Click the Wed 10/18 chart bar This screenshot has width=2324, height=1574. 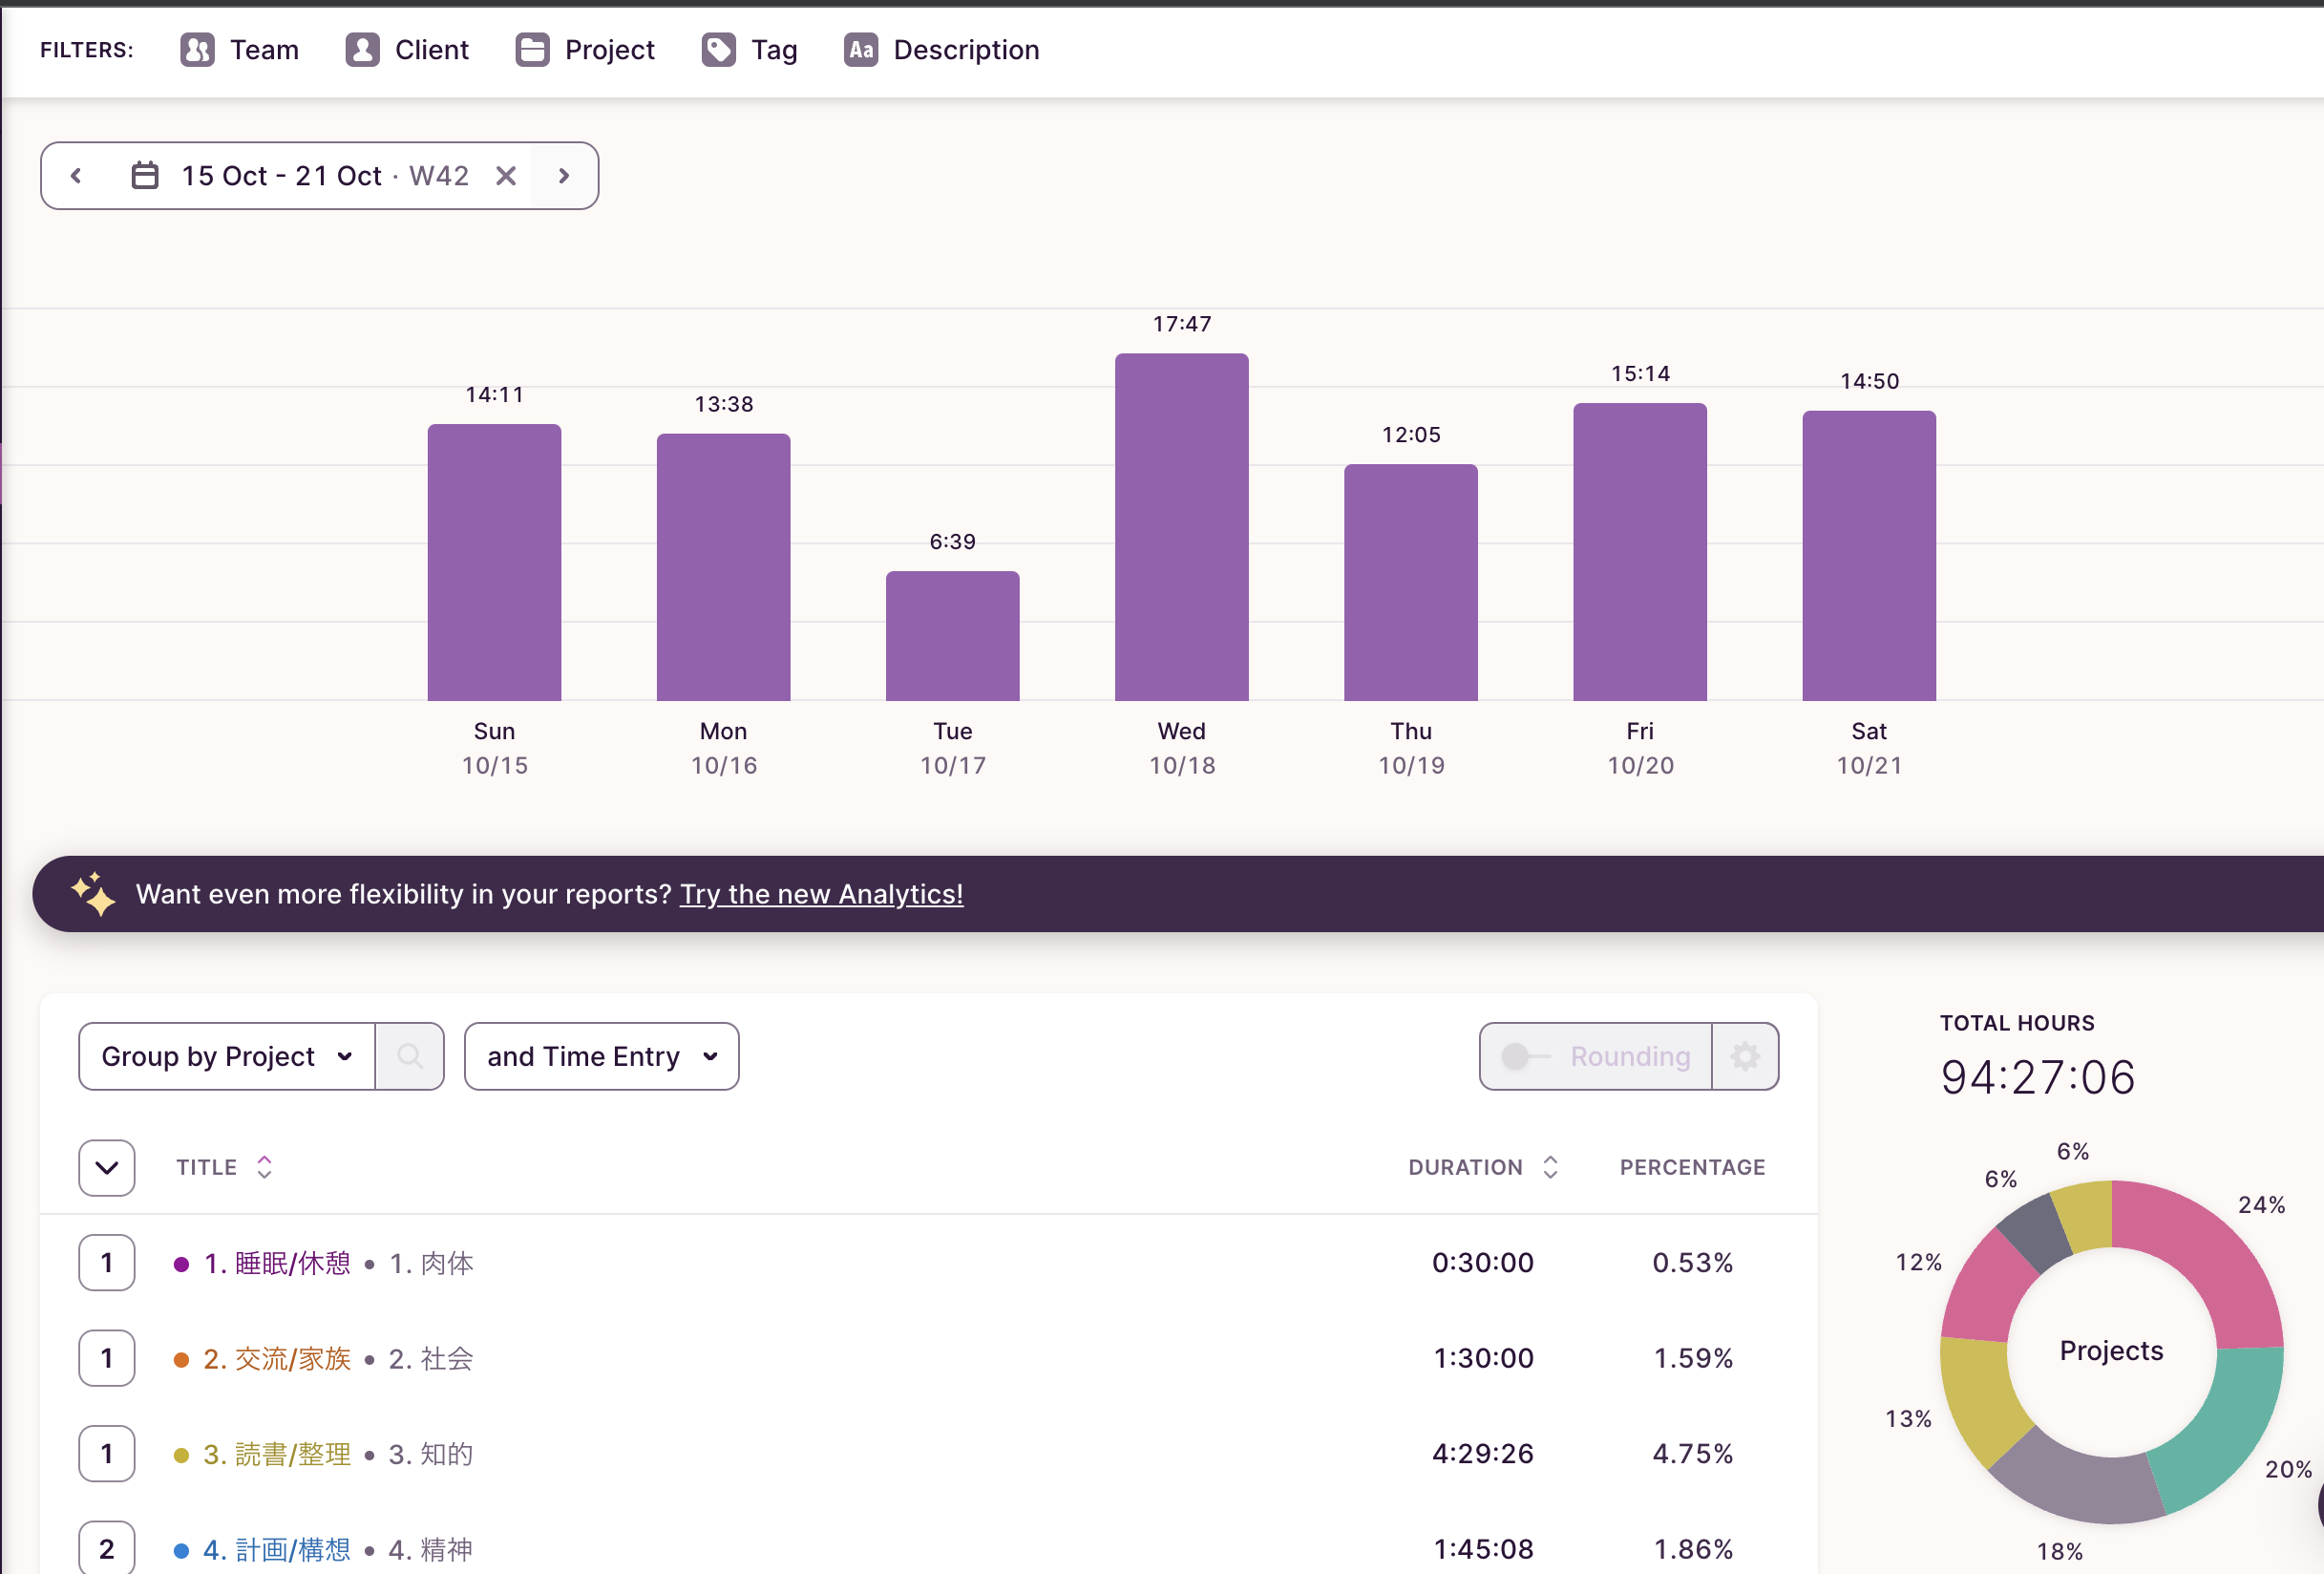[1181, 527]
